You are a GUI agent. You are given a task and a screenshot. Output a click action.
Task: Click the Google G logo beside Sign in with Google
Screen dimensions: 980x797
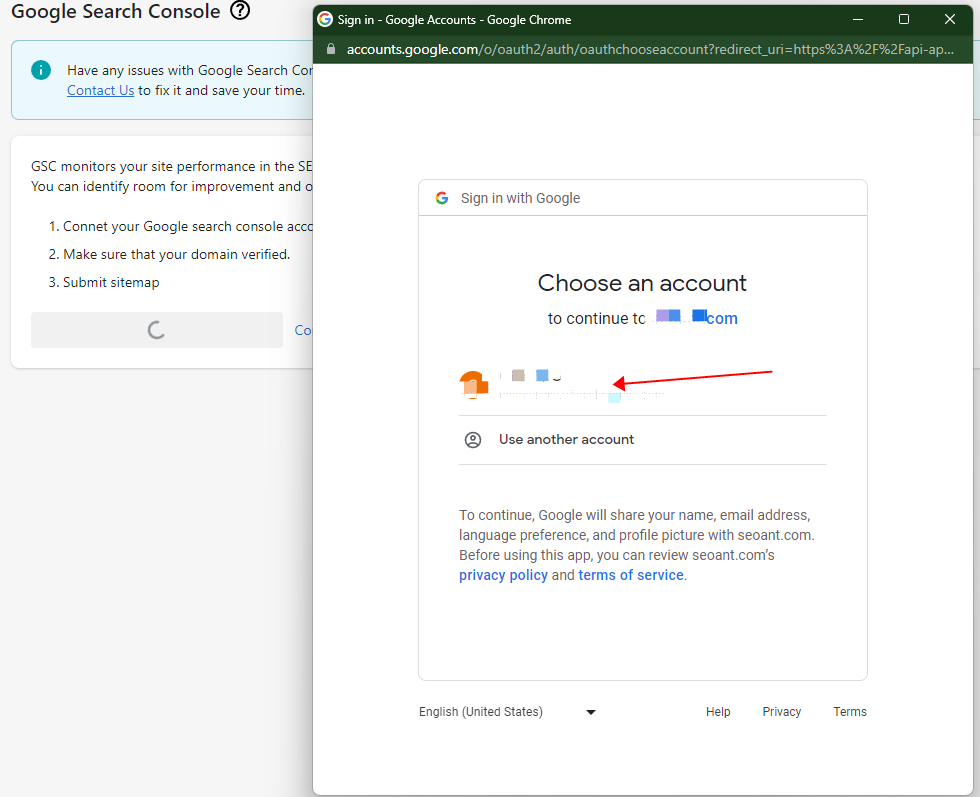442,198
